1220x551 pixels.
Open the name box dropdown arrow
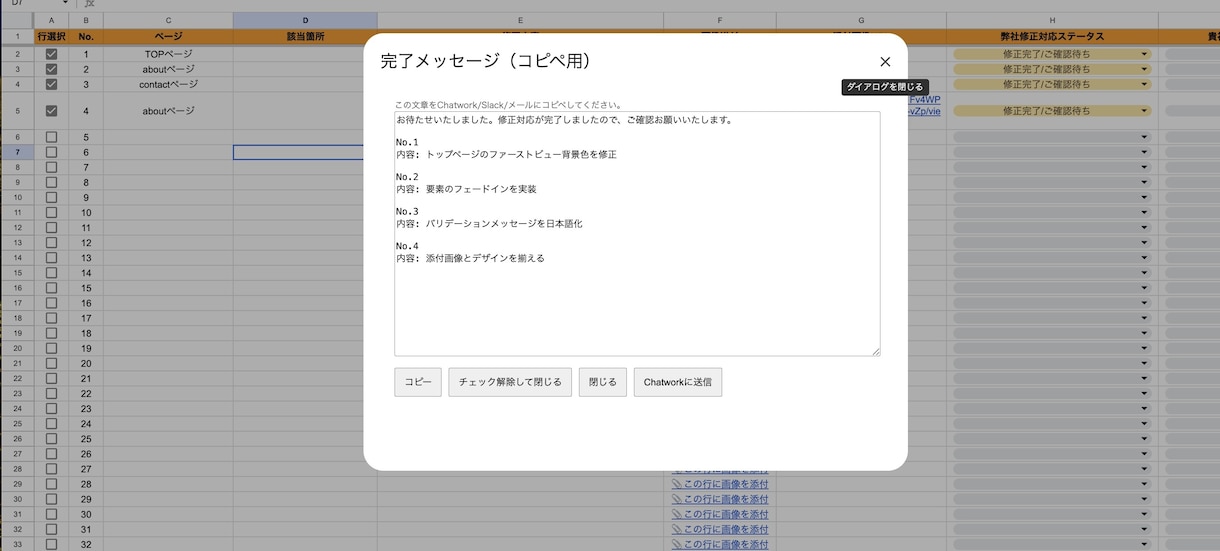pos(66,4)
